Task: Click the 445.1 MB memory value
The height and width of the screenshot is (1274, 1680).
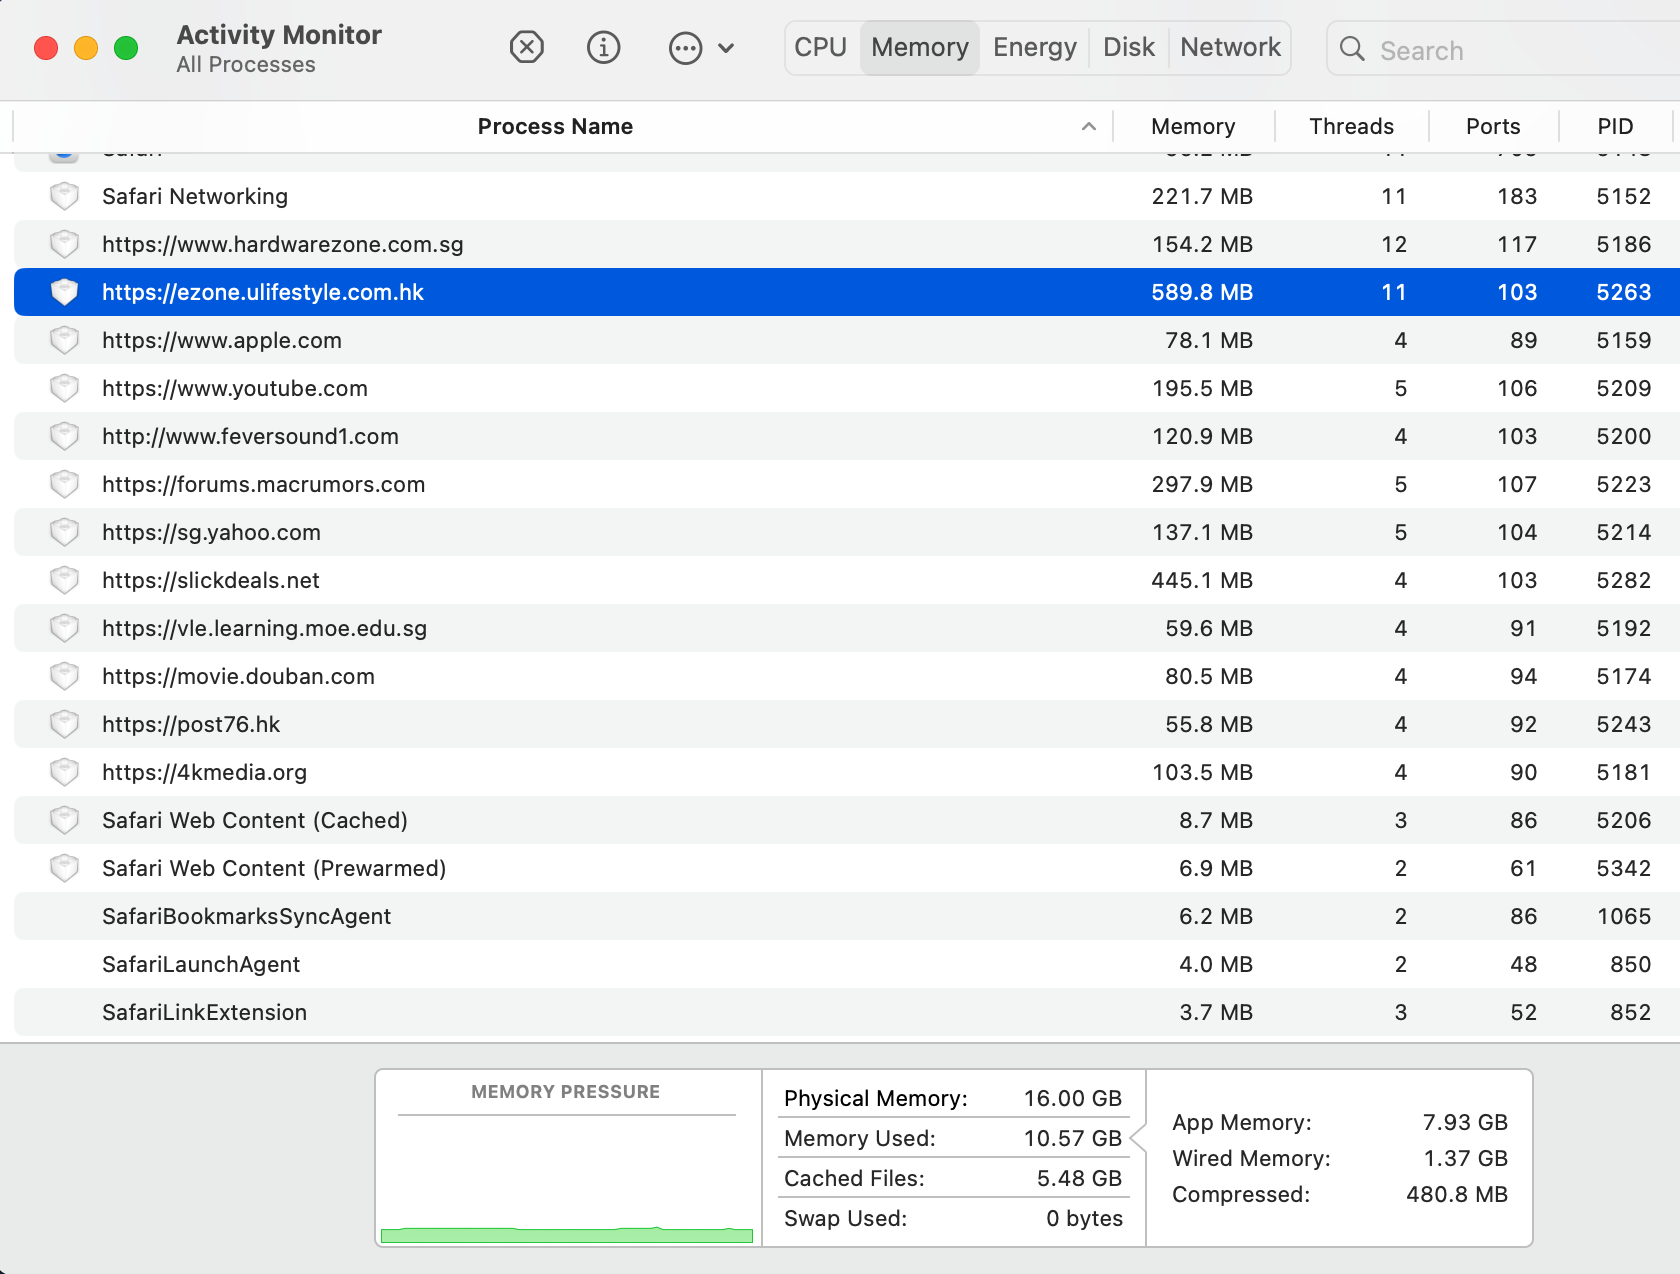Action: click(1202, 580)
